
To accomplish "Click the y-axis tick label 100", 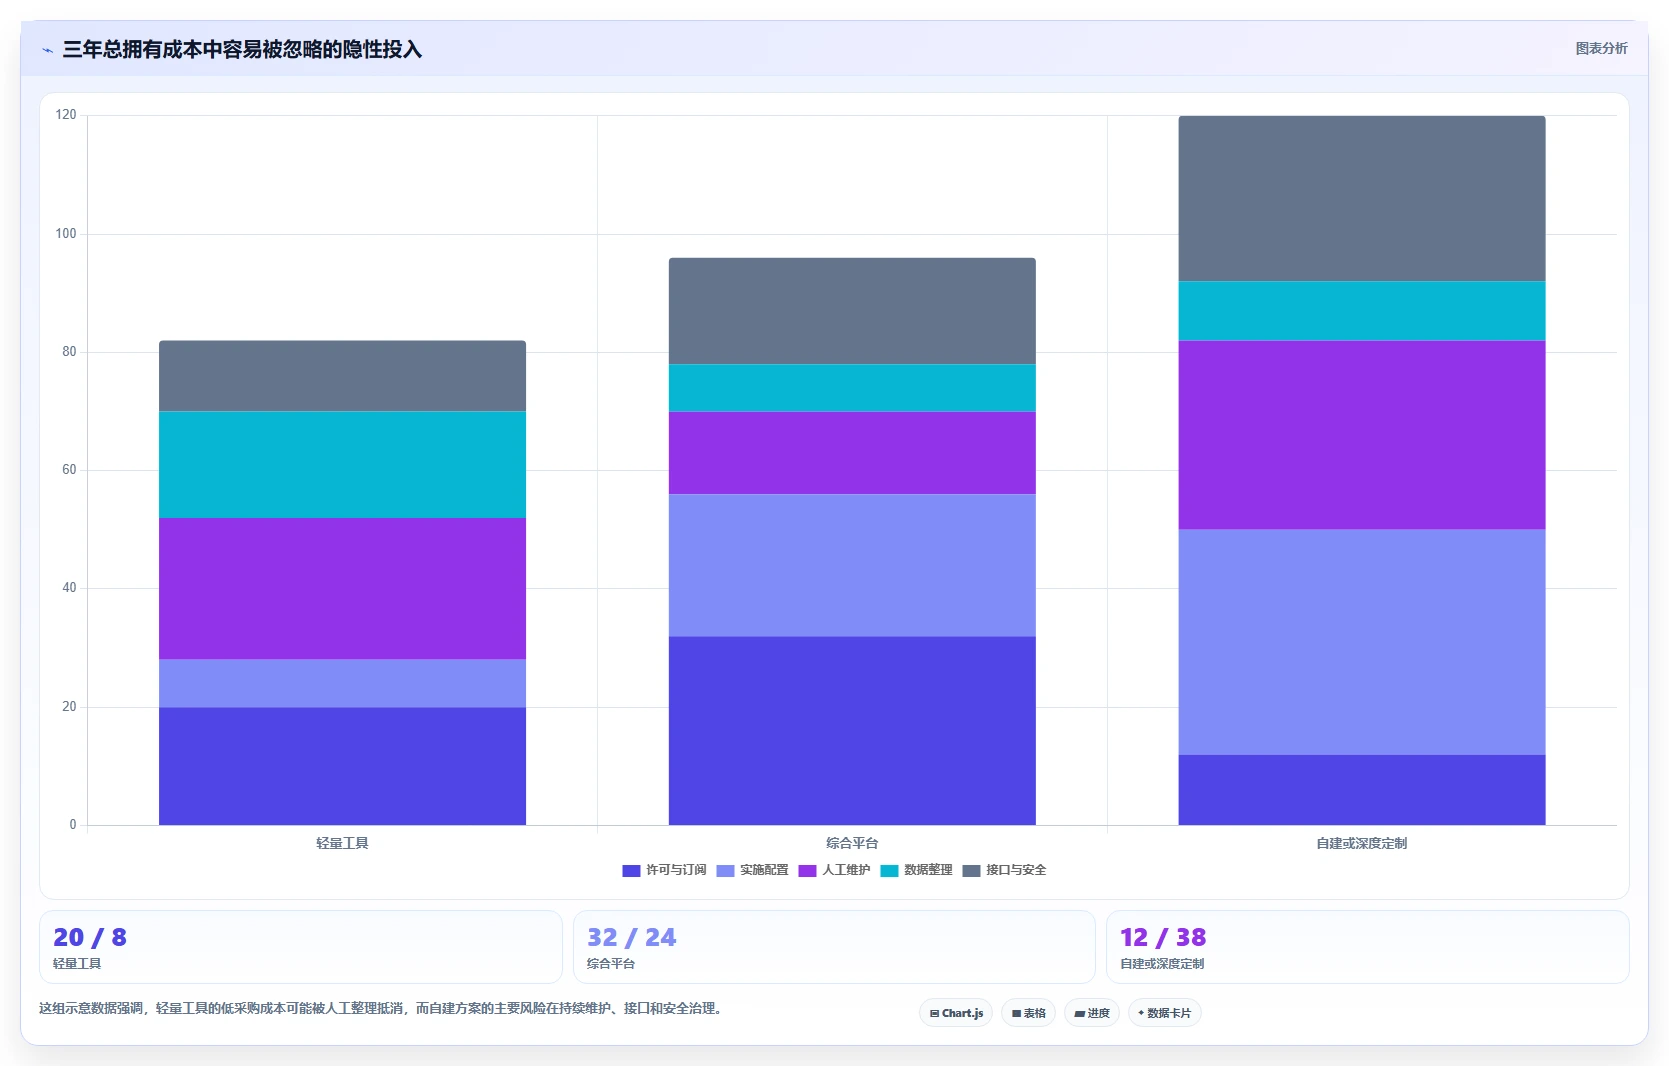I will click(66, 233).
